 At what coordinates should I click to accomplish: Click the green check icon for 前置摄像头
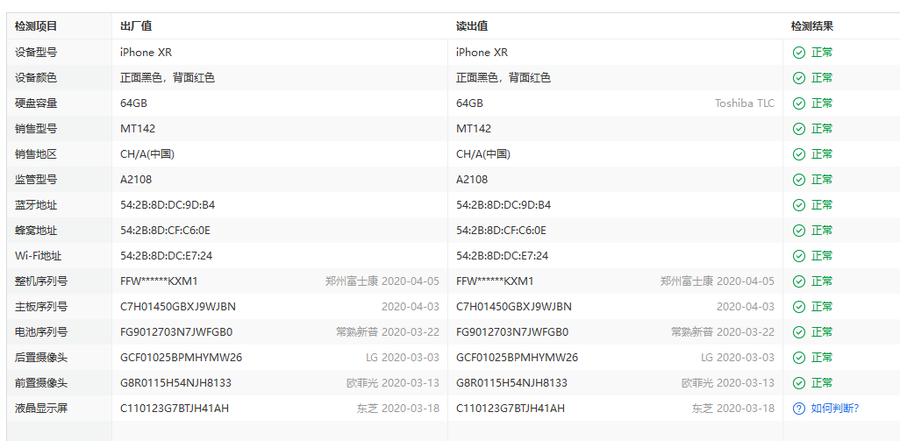[799, 383]
